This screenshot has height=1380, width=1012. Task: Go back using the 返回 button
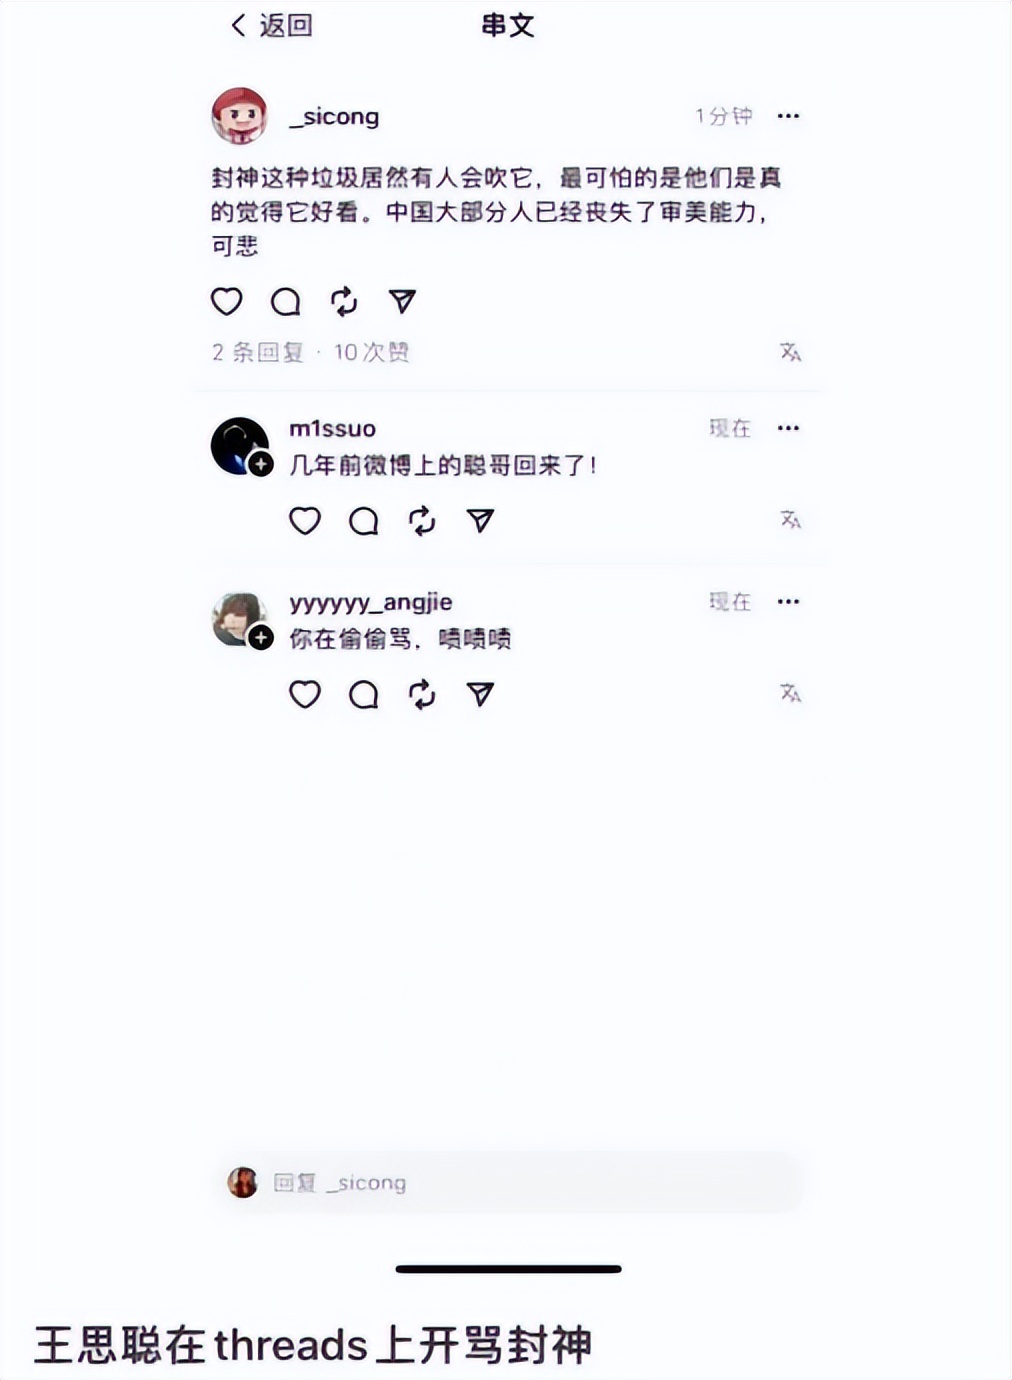click(x=272, y=25)
